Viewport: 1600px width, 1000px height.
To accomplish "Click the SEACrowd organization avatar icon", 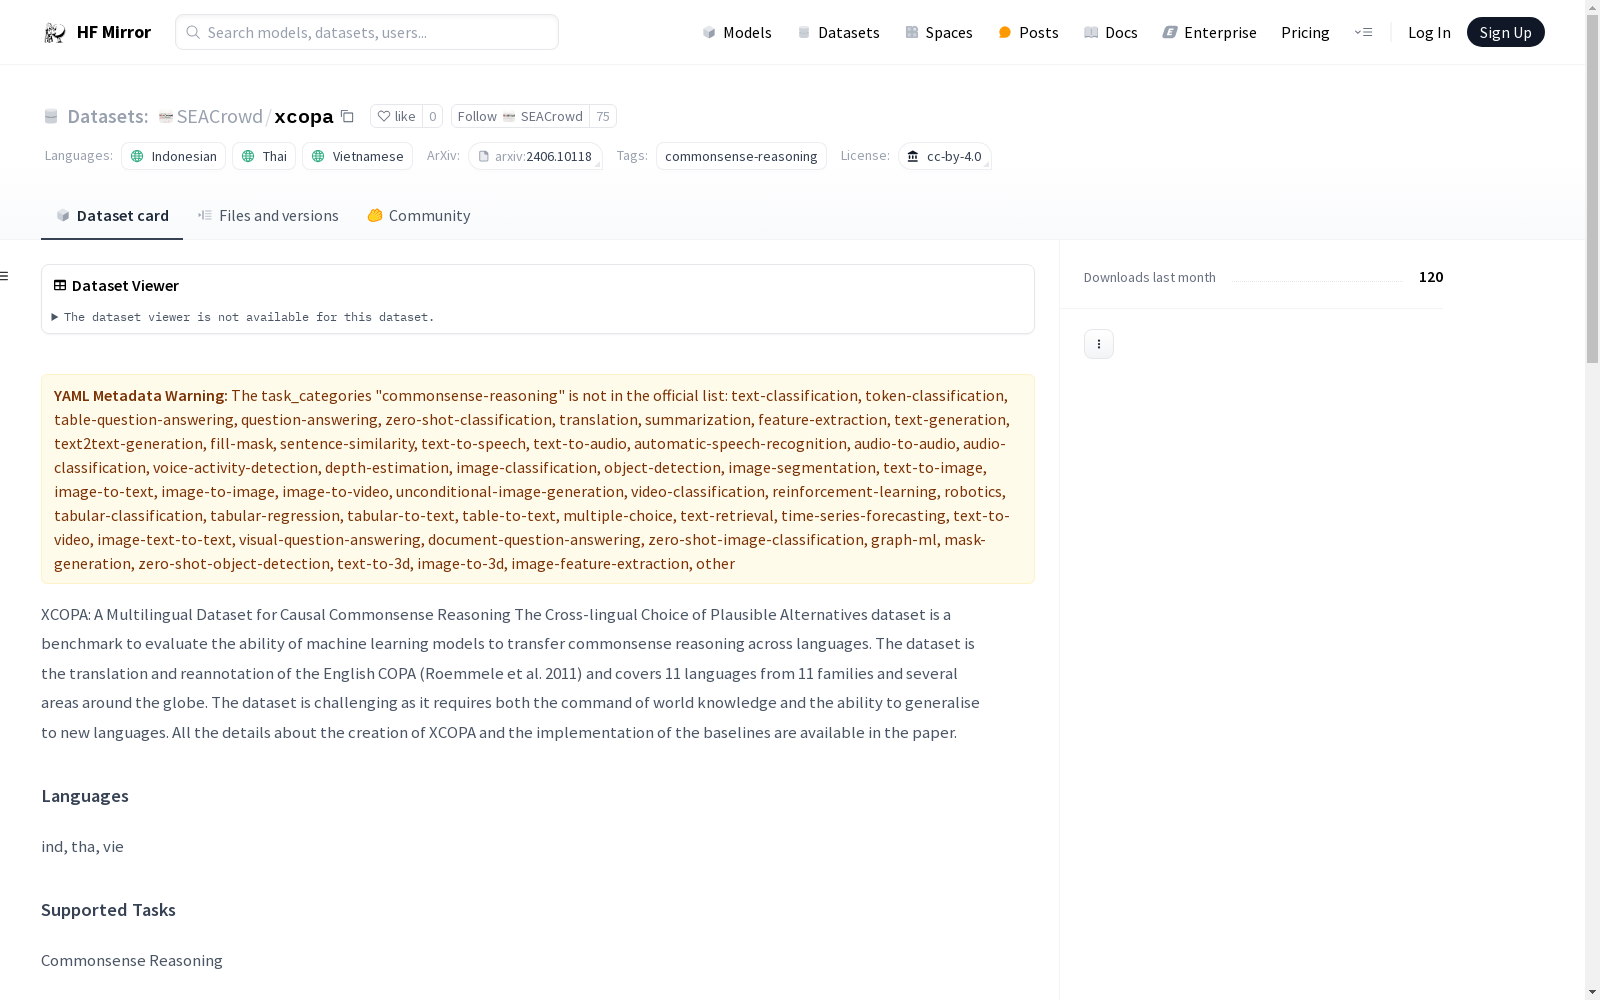I will [x=166, y=117].
